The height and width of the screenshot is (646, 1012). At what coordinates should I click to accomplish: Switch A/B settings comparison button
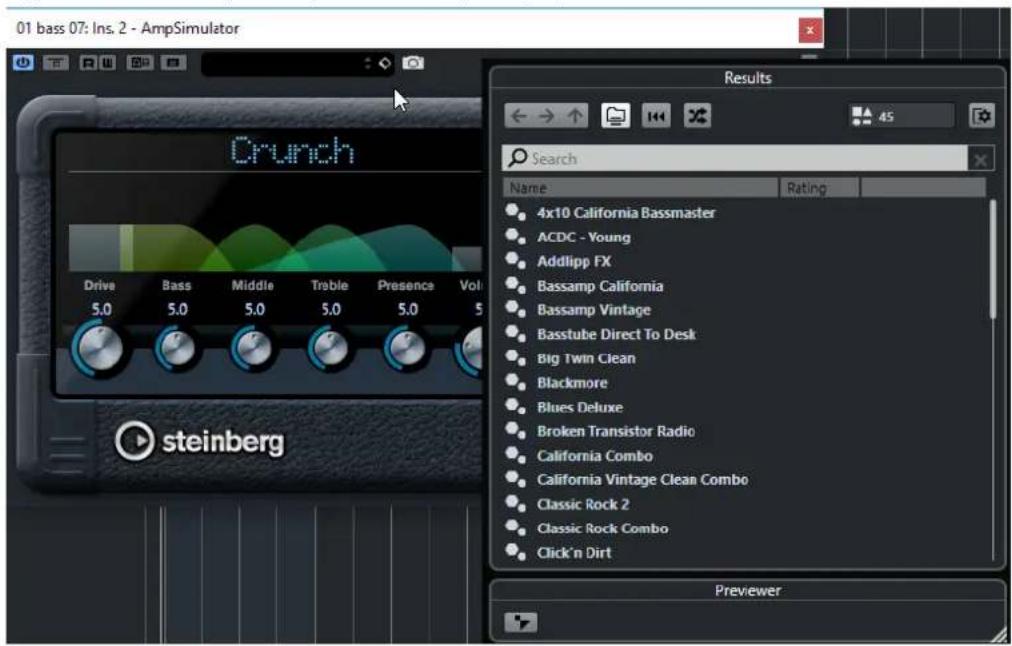(140, 63)
